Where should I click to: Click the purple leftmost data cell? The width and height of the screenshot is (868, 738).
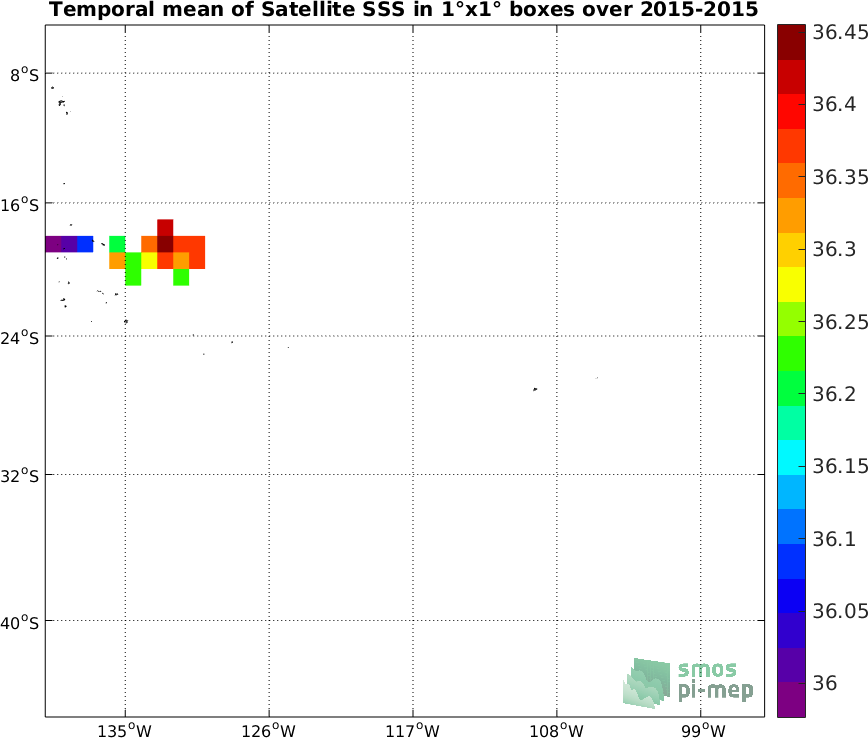53,244
